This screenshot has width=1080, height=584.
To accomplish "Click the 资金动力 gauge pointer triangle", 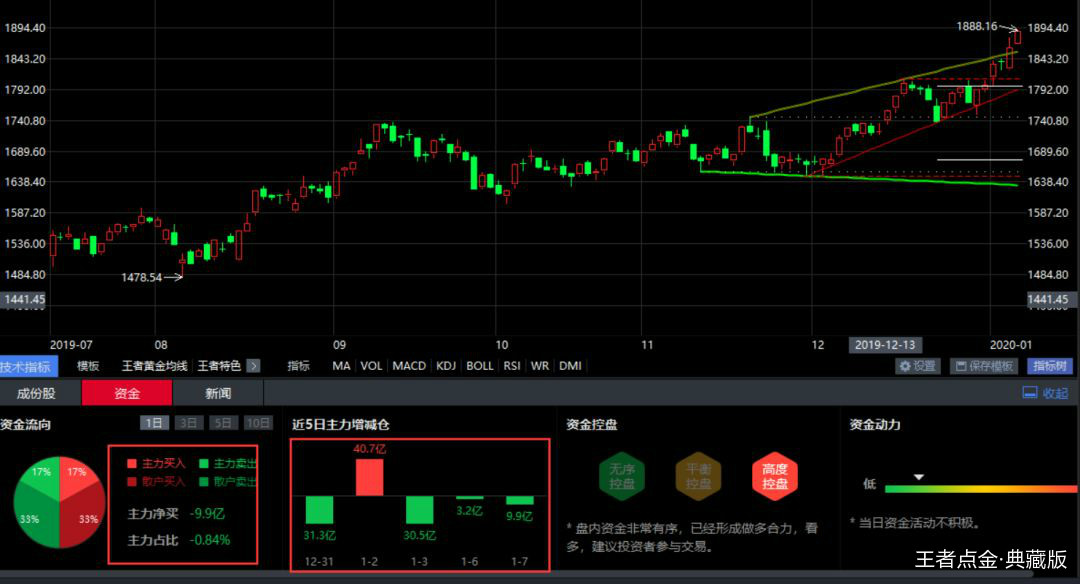I will pos(918,477).
